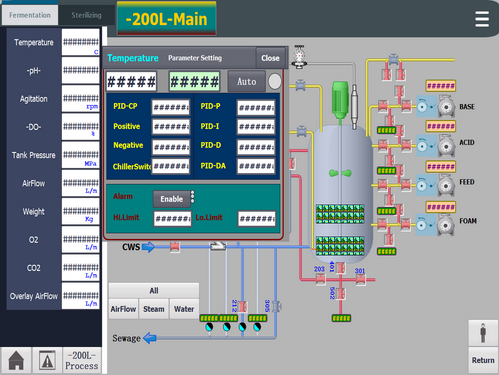This screenshot has height=375, width=499.
Task: Open the O2 L/m reading
Action: (x=81, y=240)
